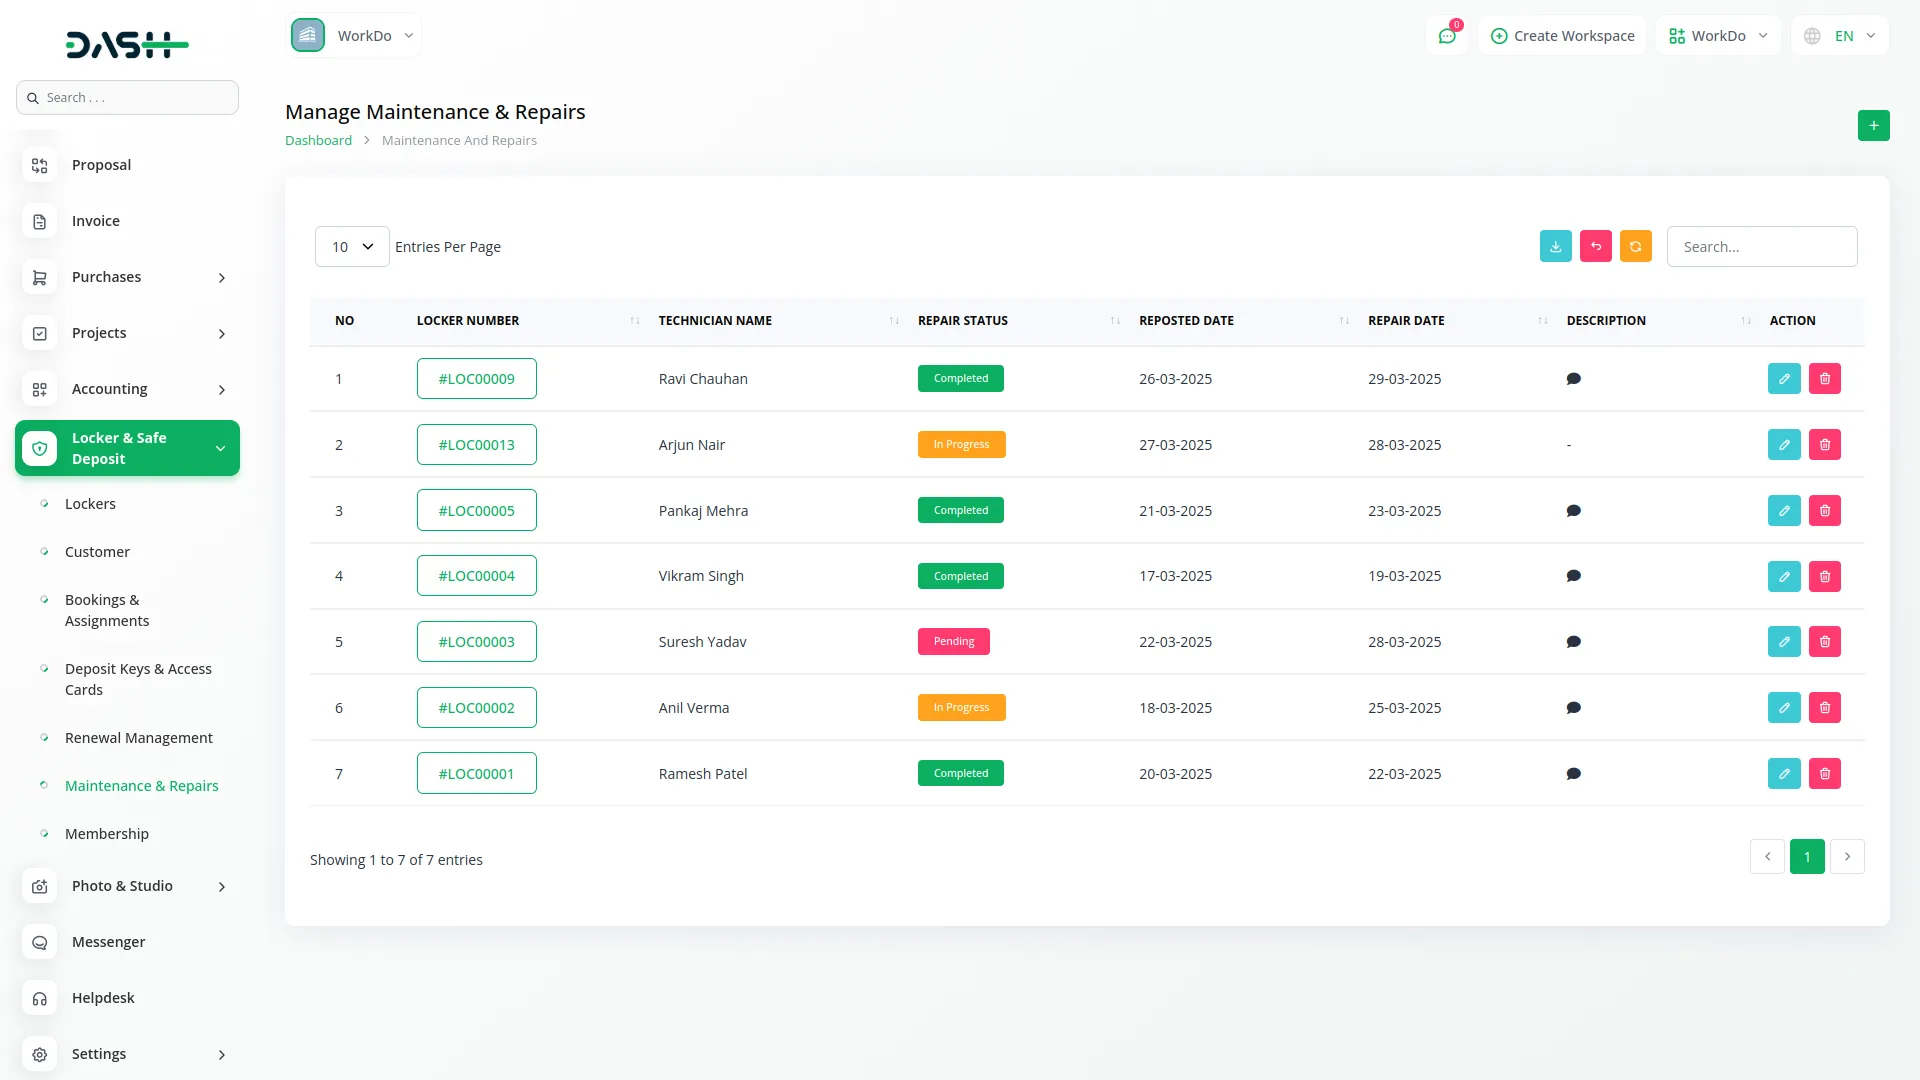Collapse the Locker & Safe Deposit menu
Screen dimensions: 1920x1080
[127, 448]
